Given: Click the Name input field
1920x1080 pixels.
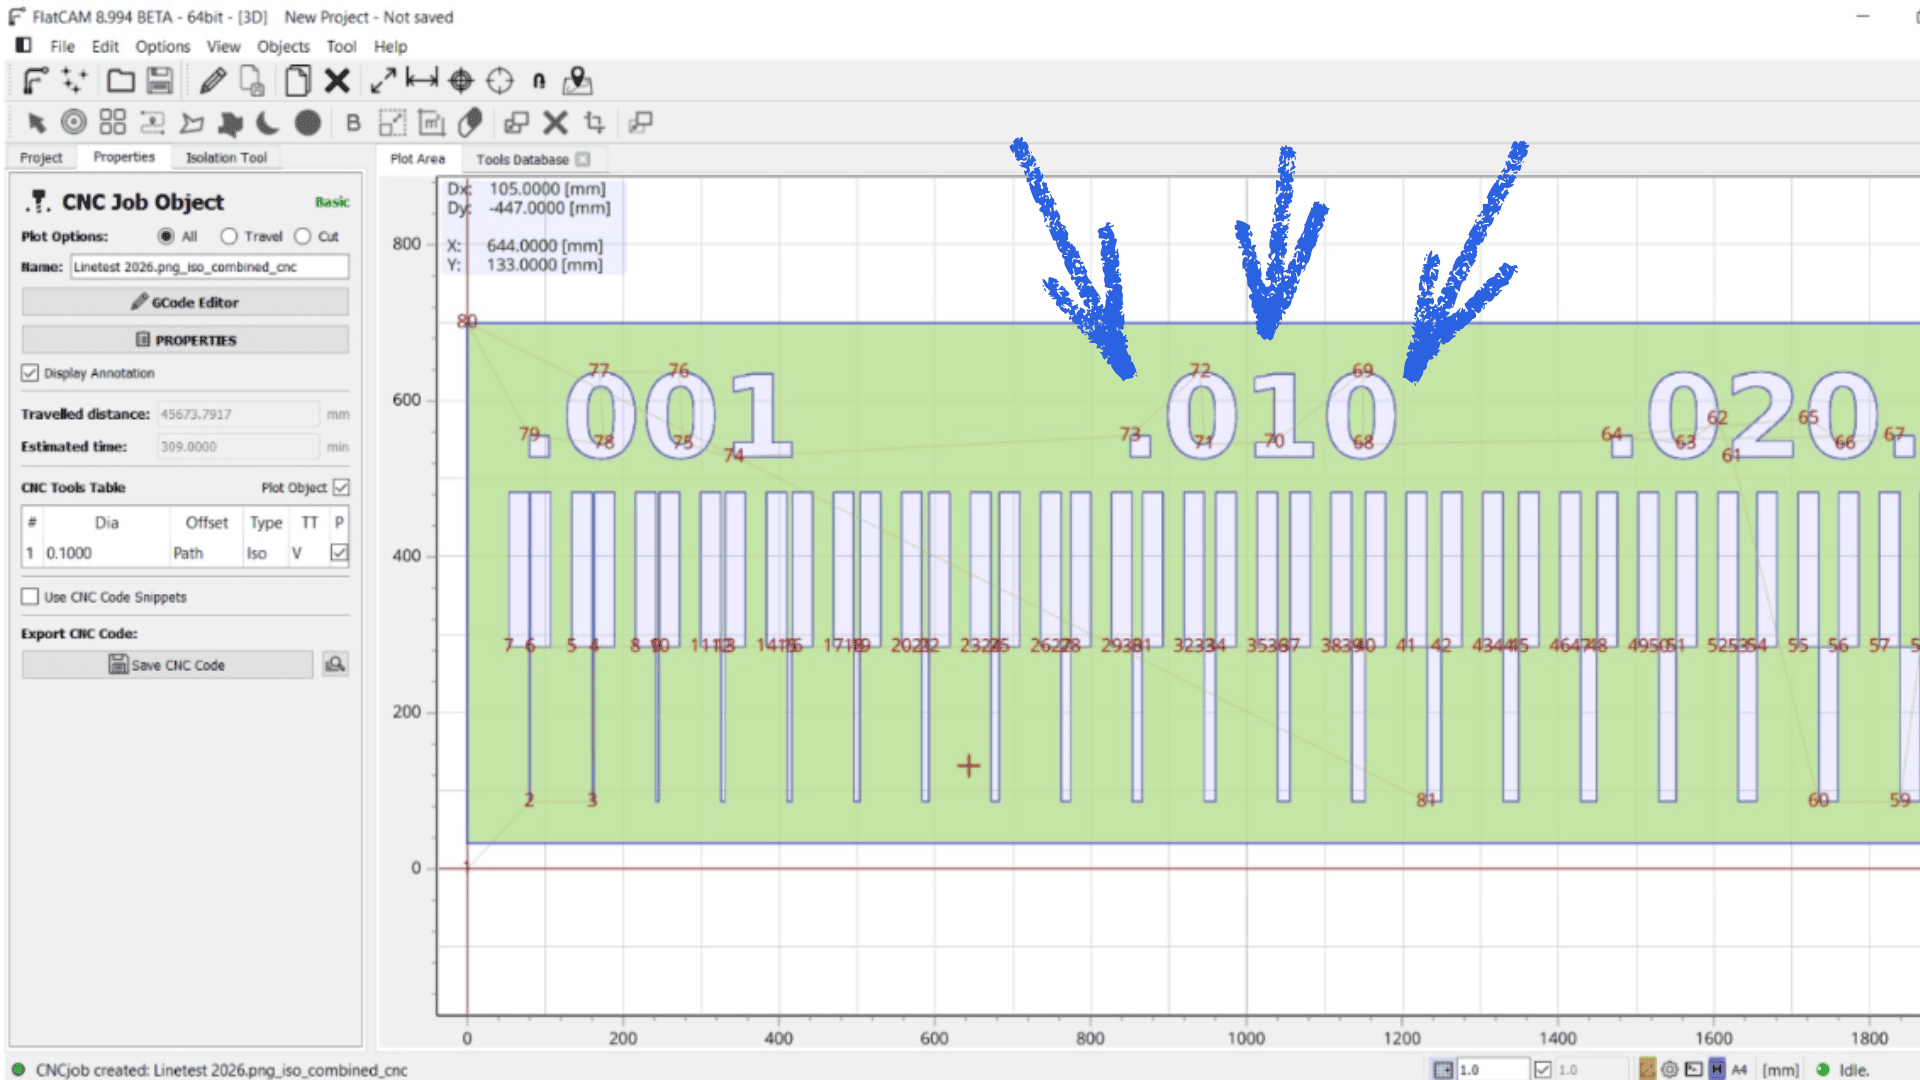Looking at the screenshot, I should tap(209, 267).
